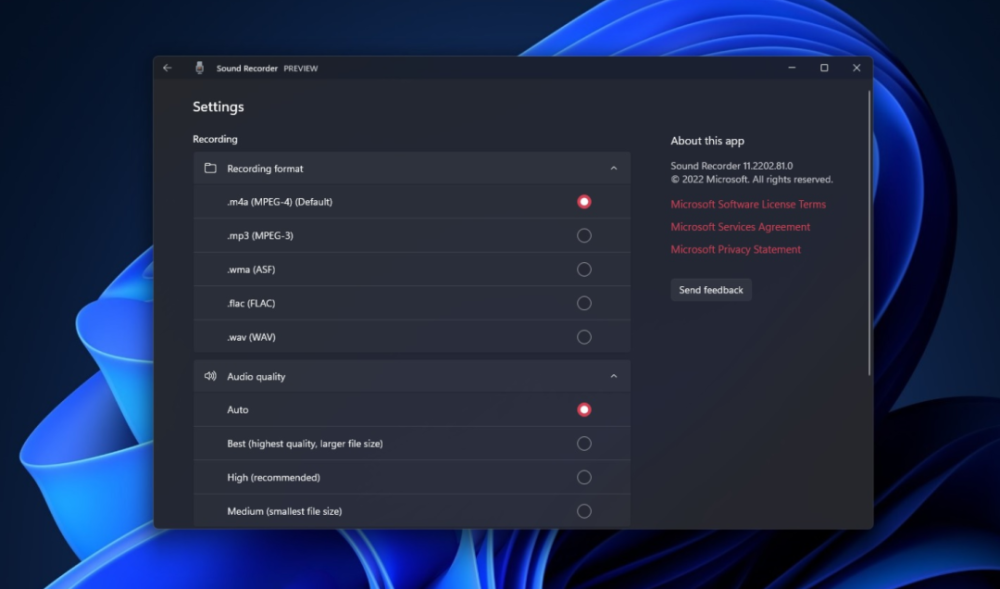Pick the .flac (FLAC) recording format
The image size is (1000, 589).
click(x=584, y=303)
